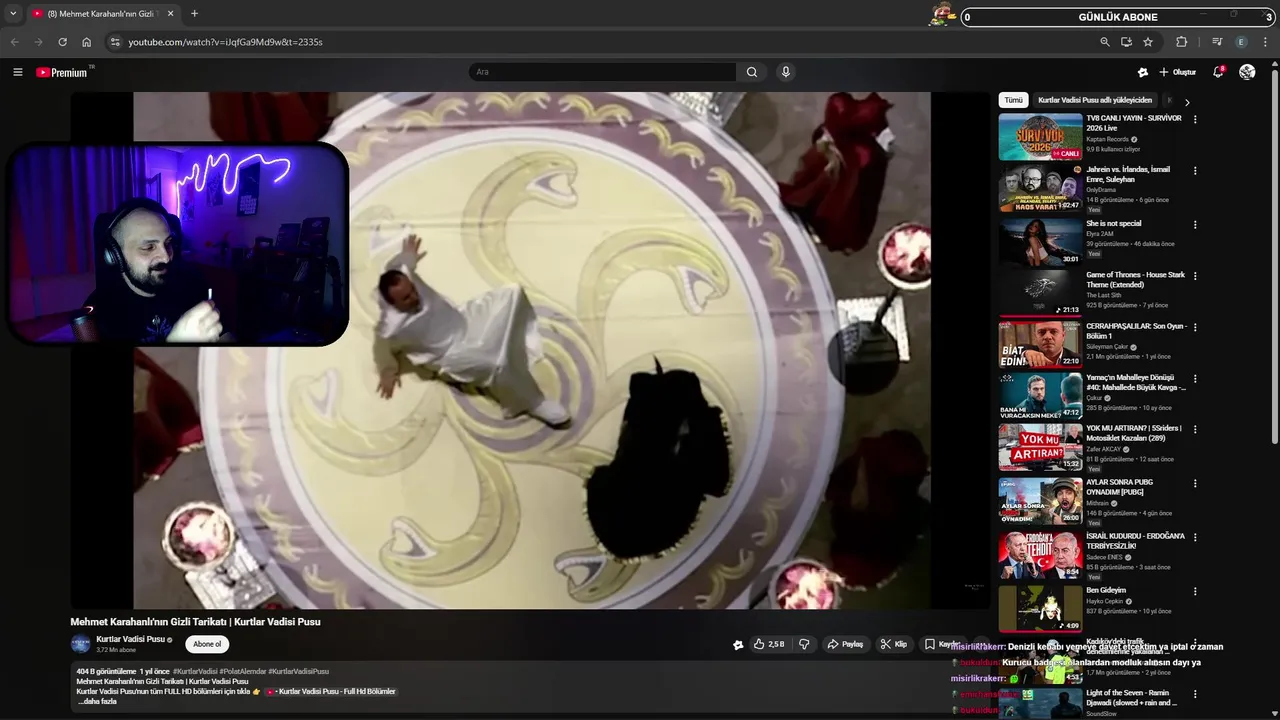The image size is (1280, 720).
Task: Open Ben Gideyim video thumbnail
Action: point(1040,609)
